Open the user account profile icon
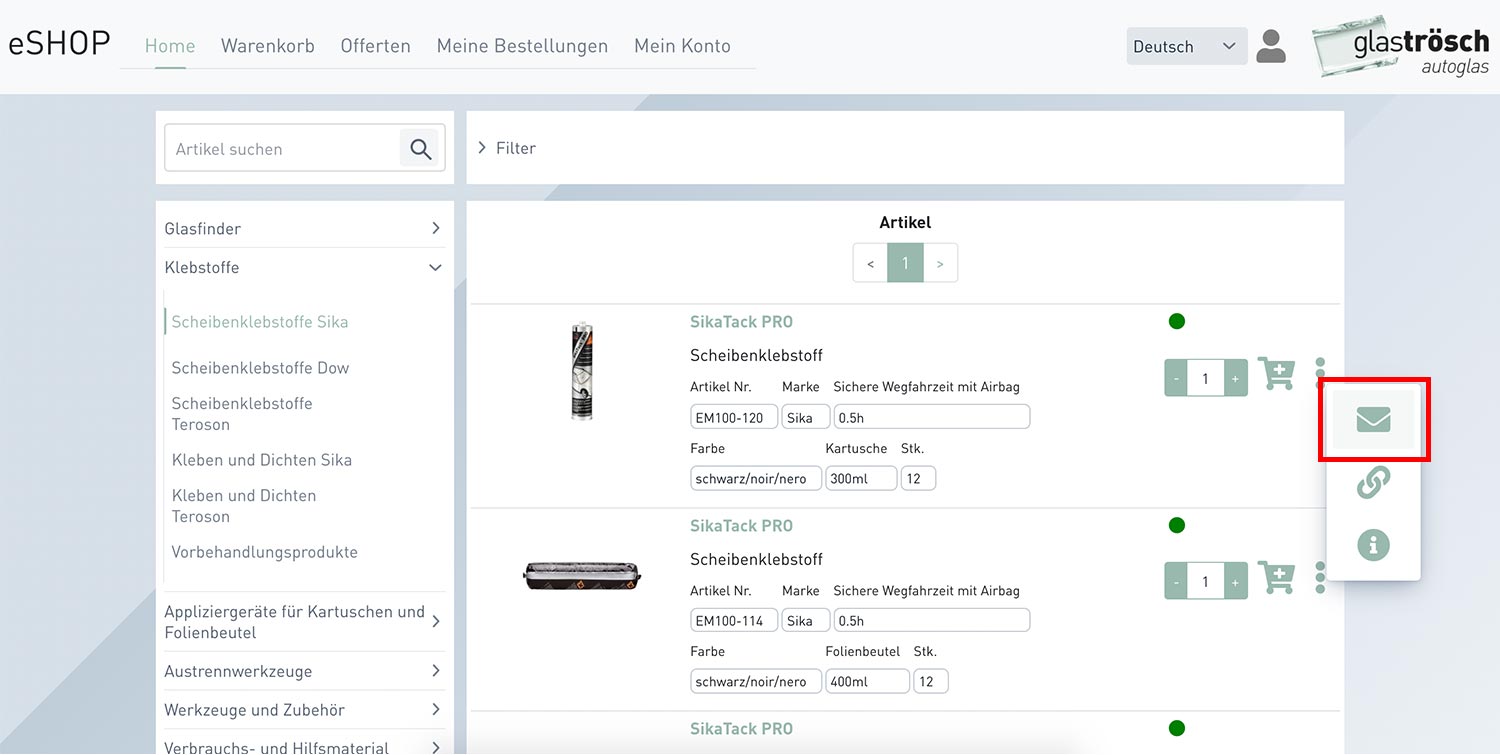The width and height of the screenshot is (1500, 755). [x=1271, y=46]
